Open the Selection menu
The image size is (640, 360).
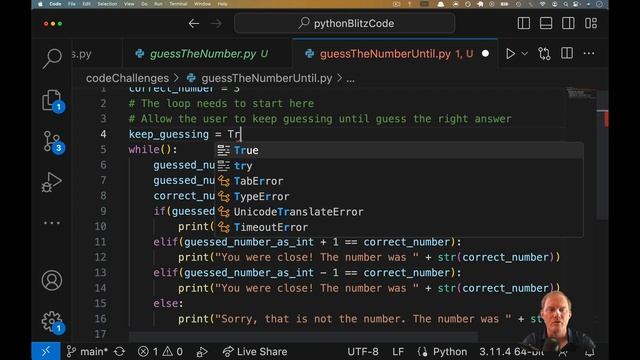[x=107, y=4]
